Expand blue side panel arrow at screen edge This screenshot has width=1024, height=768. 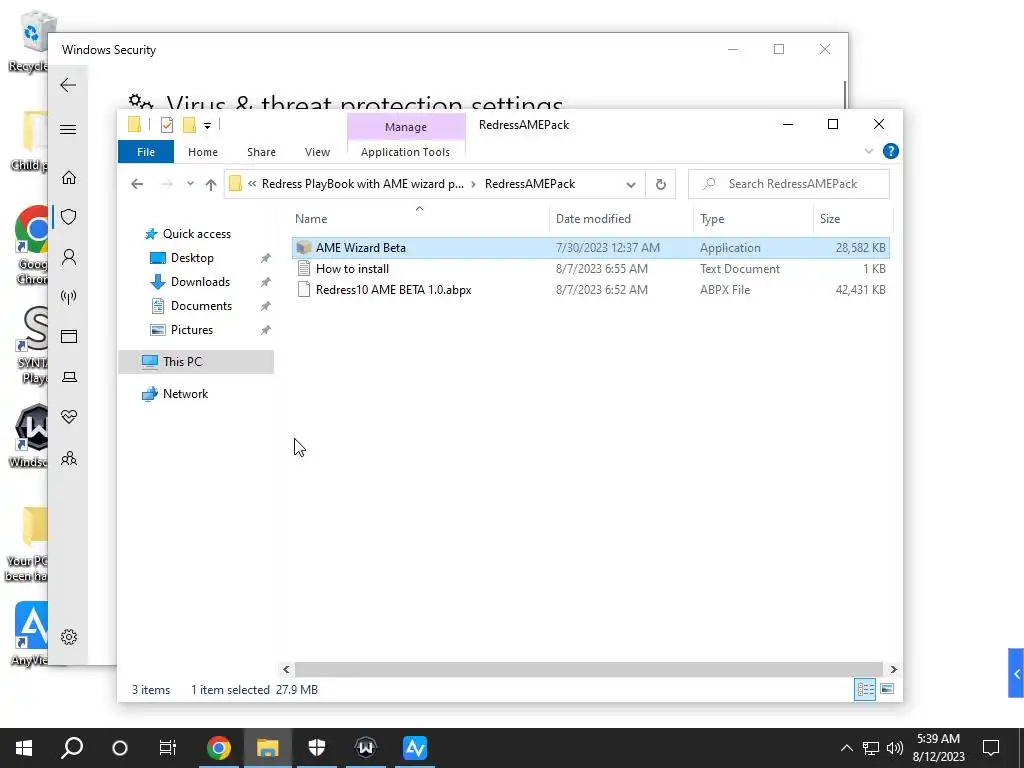(1016, 673)
